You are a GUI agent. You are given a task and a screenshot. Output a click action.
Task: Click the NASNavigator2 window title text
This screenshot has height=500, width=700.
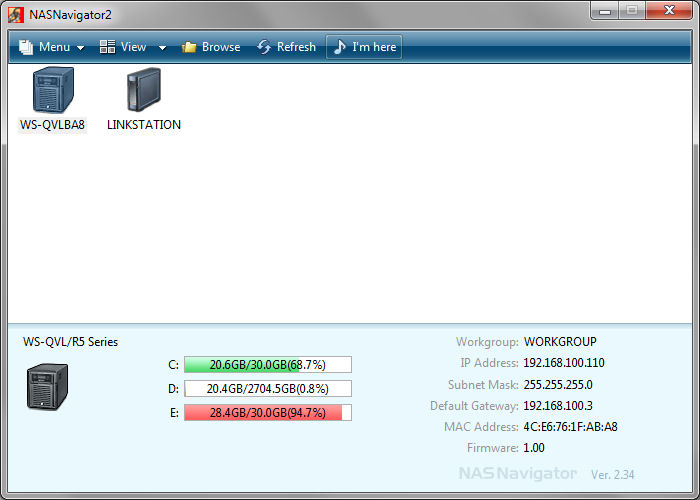71,15
